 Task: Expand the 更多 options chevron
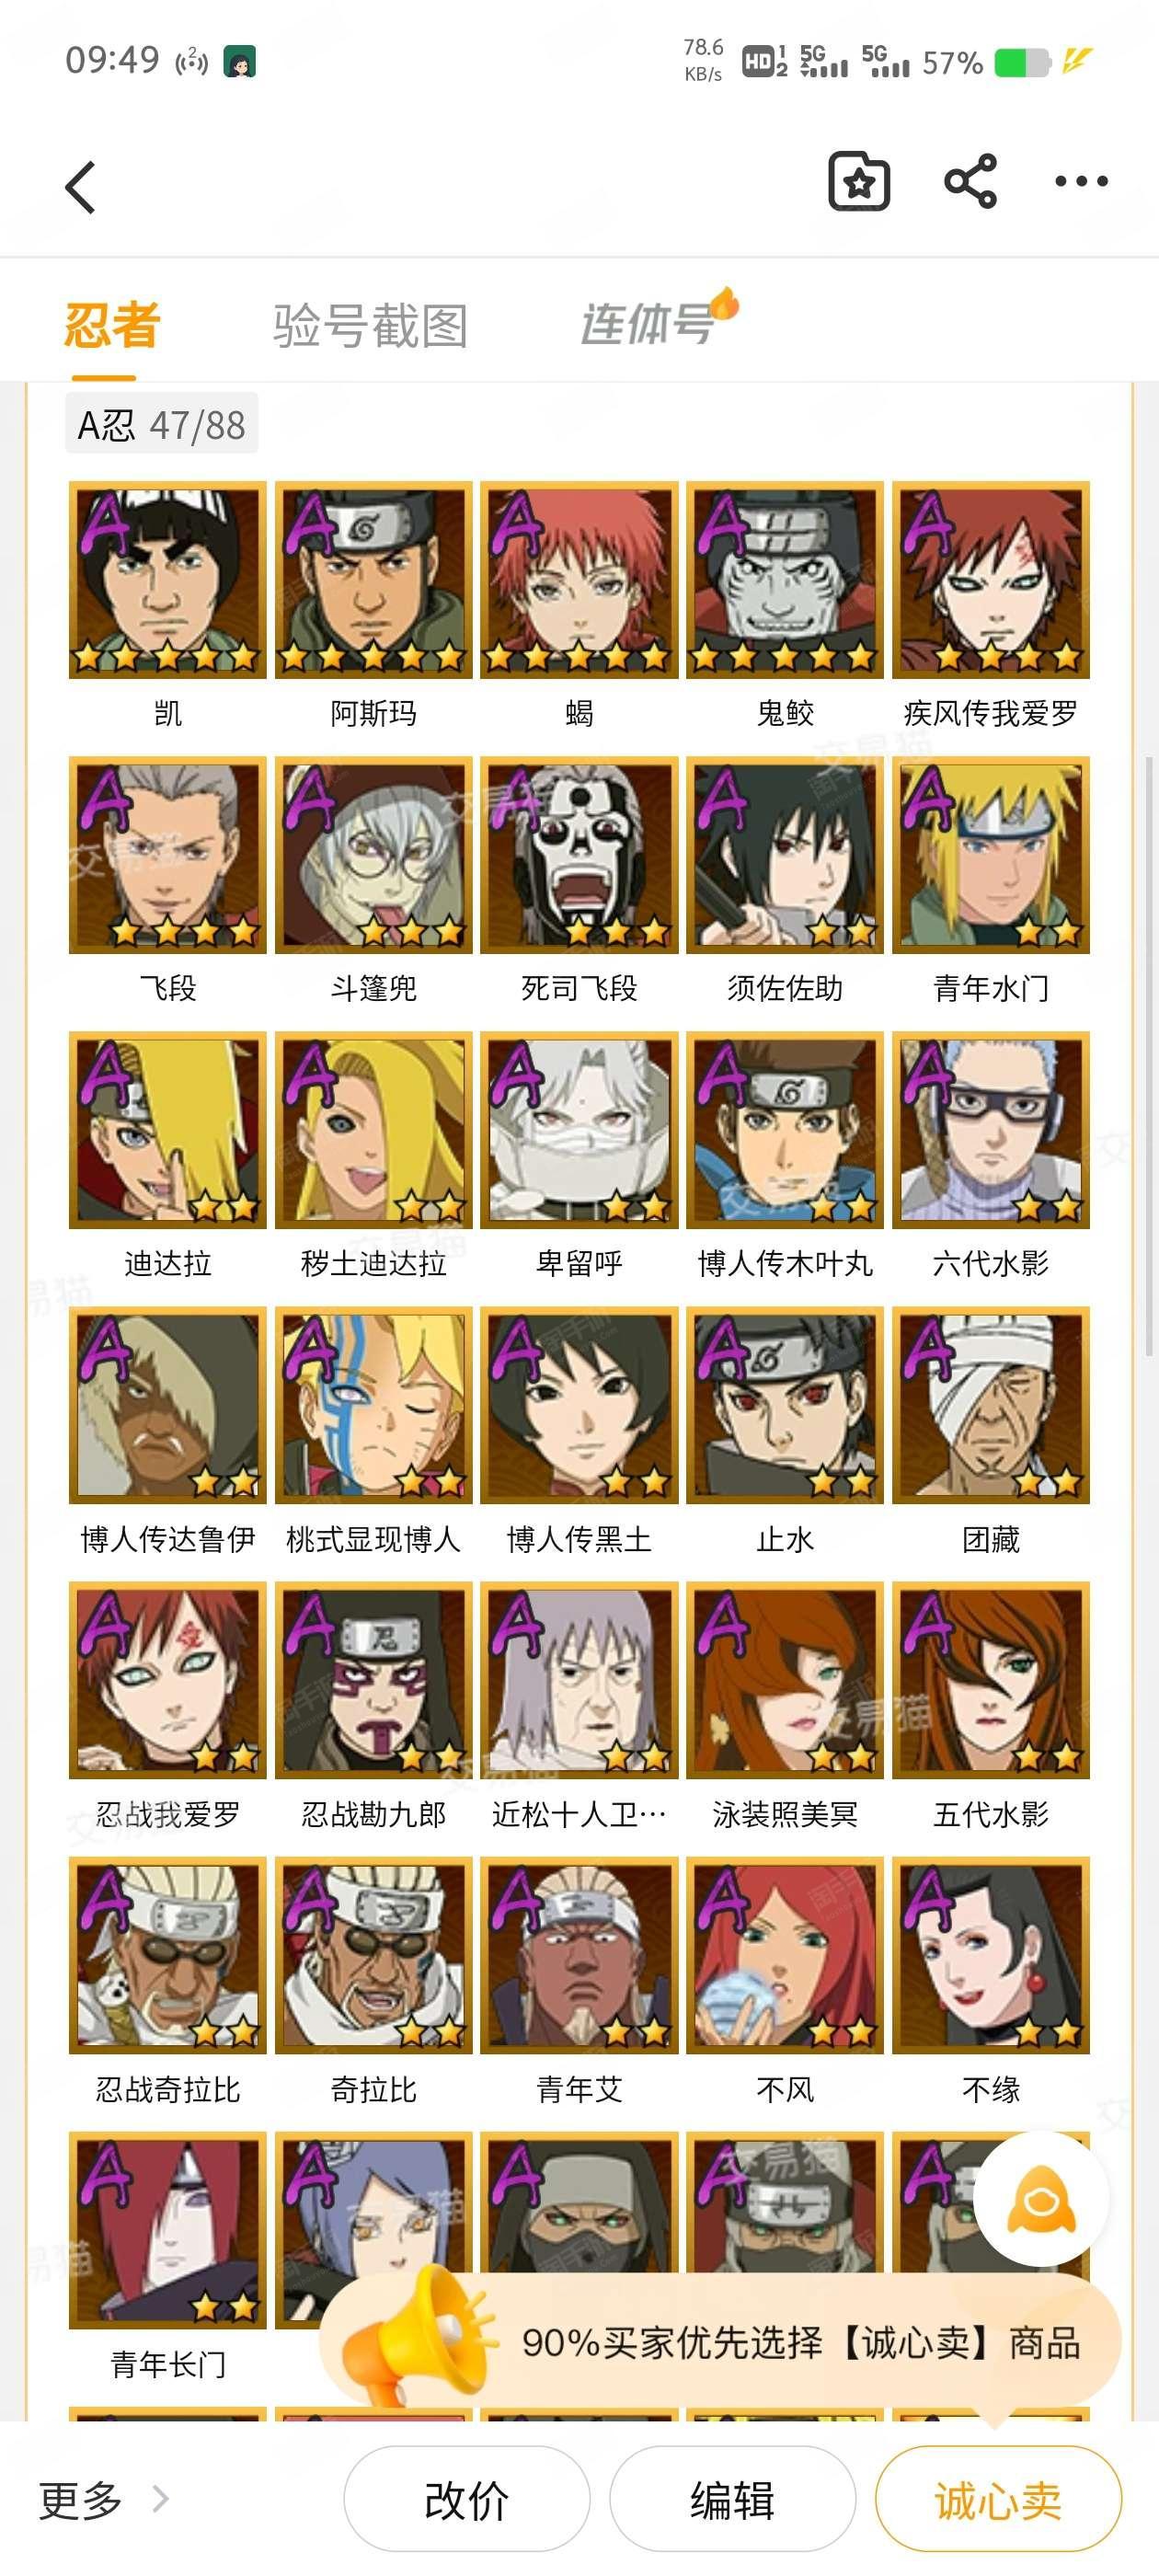[x=160, y=2499]
